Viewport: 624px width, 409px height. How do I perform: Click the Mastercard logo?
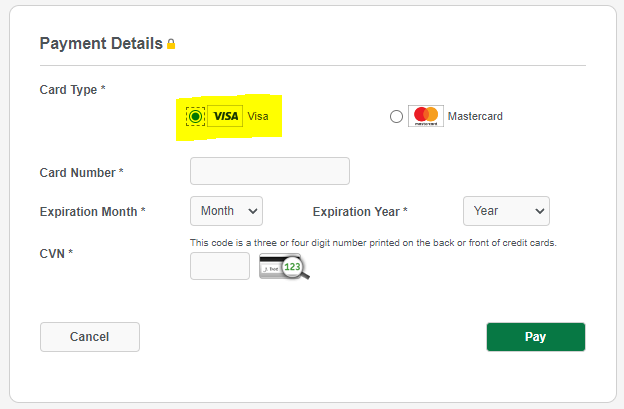[x=426, y=117]
